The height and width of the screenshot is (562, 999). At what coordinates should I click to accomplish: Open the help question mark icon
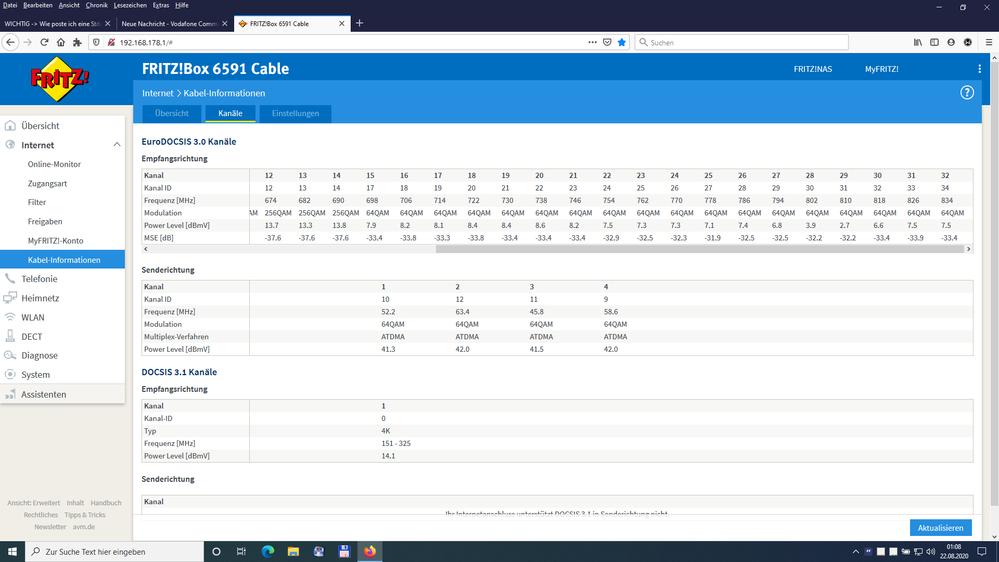(967, 92)
